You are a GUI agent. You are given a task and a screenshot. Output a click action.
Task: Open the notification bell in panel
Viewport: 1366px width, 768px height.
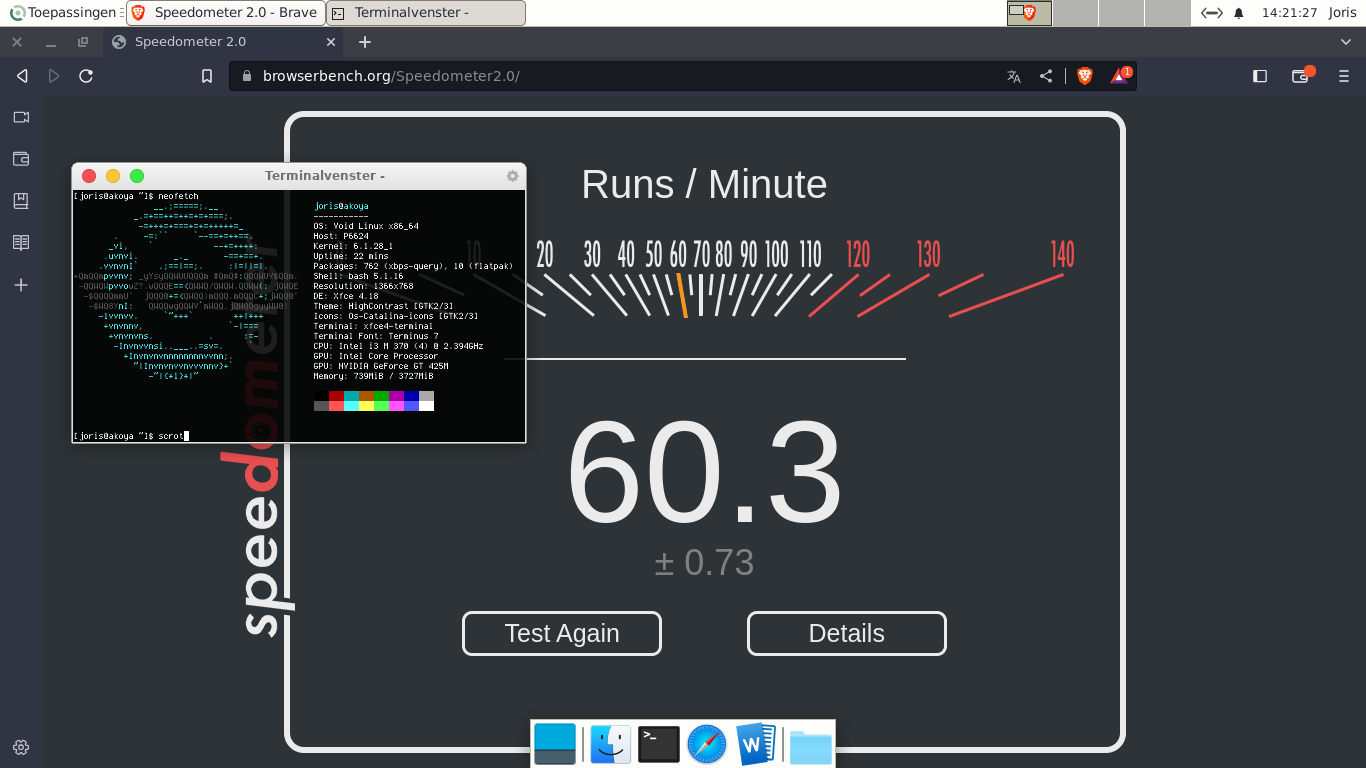pos(1239,13)
